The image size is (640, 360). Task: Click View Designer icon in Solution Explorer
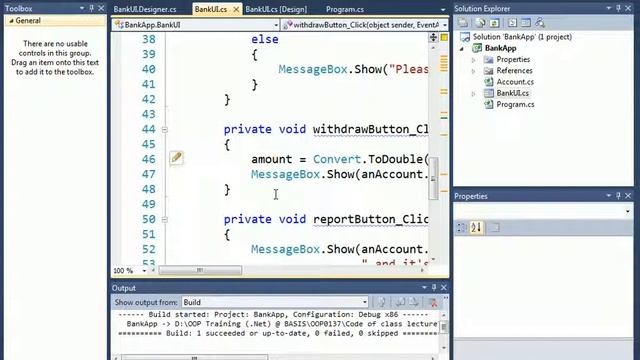(526, 23)
